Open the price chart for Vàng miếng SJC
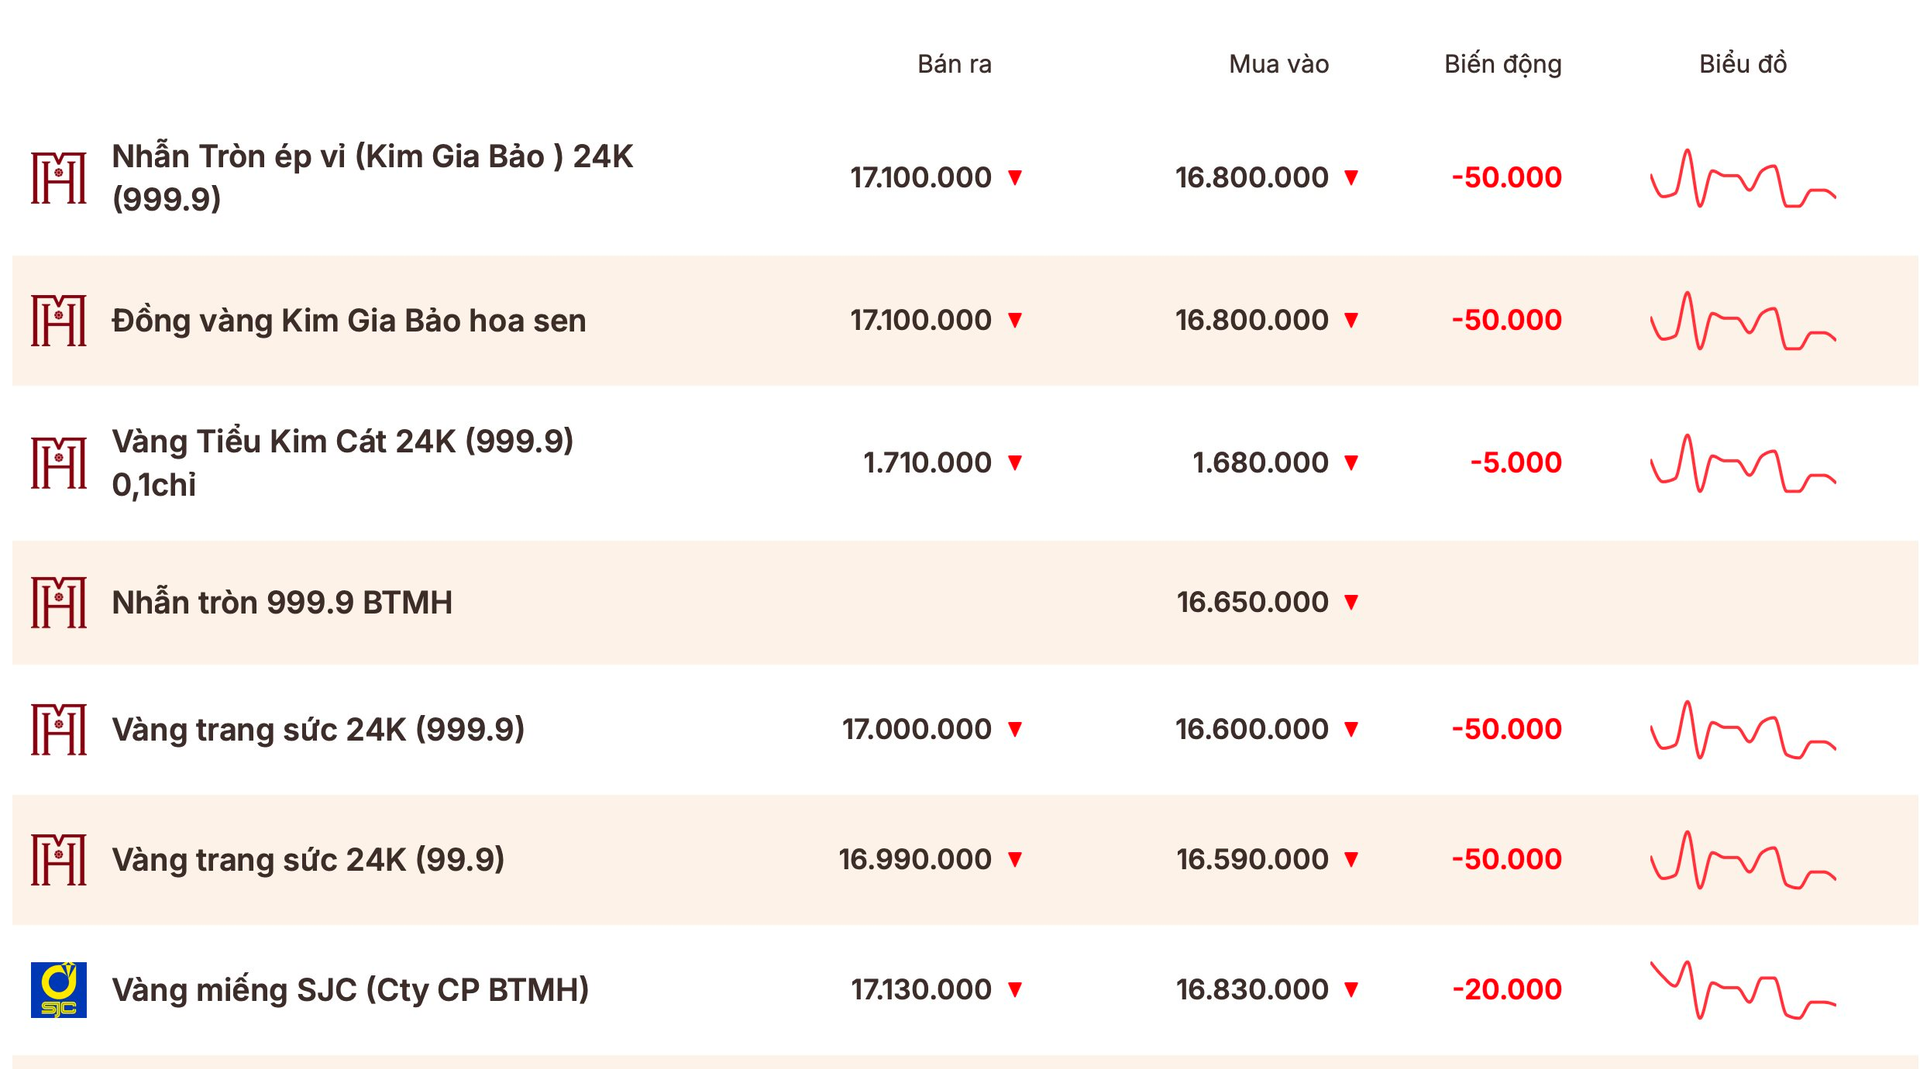 [1742, 989]
